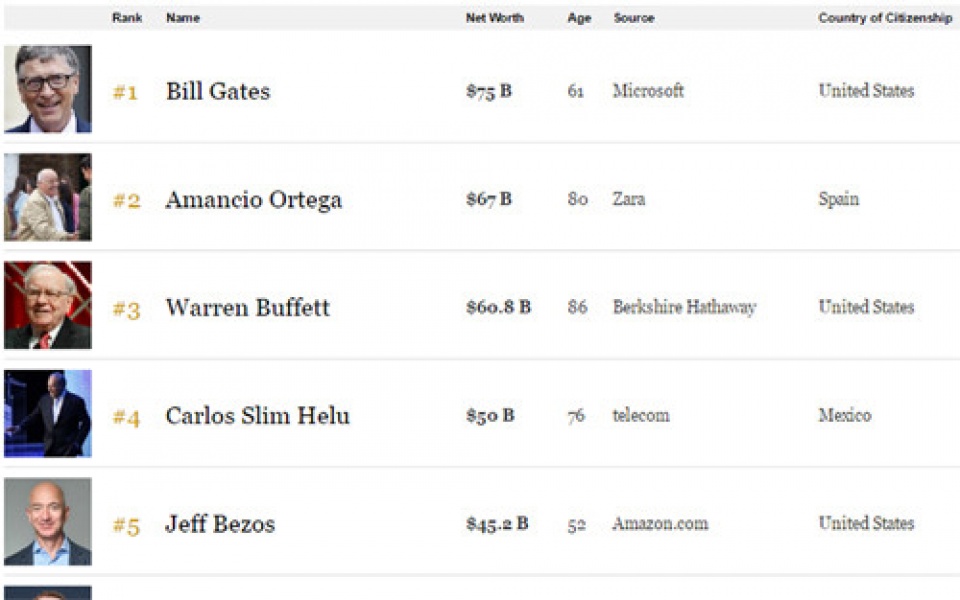
Task: Open the photo in the Zara row
Action: [x=48, y=197]
